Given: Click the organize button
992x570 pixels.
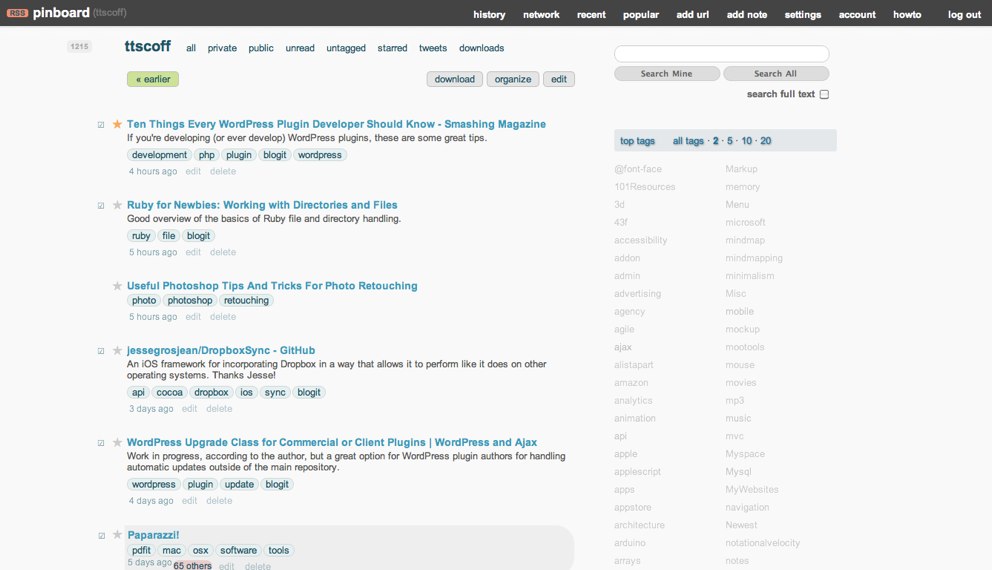Looking at the screenshot, I should (513, 79).
